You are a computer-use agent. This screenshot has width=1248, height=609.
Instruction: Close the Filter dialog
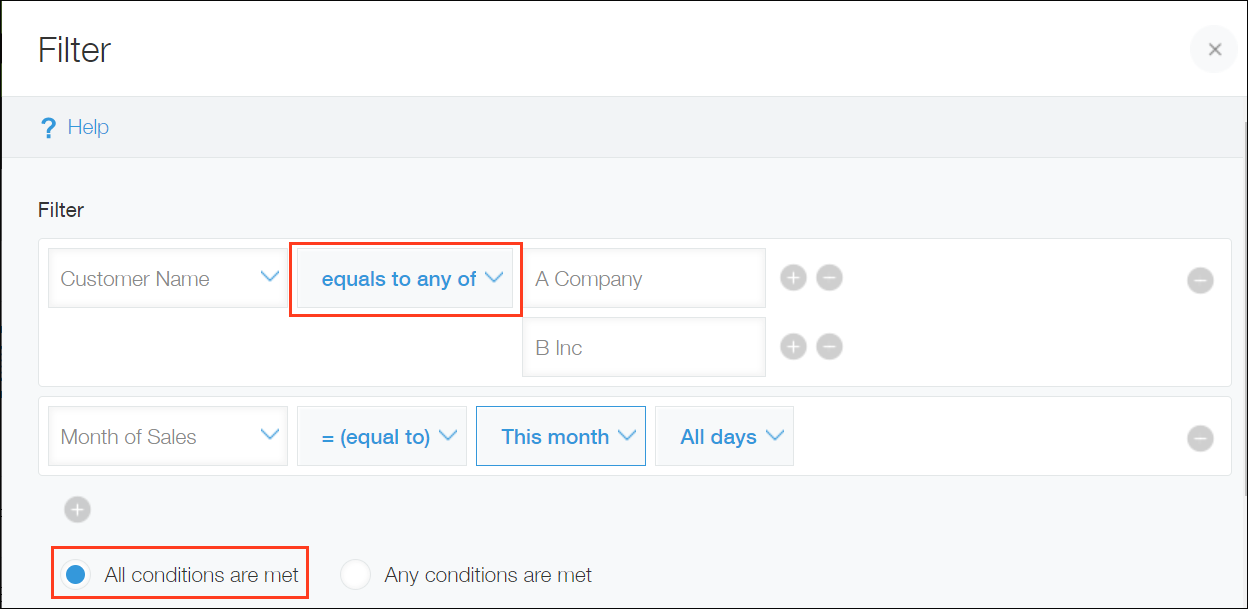pyautogui.click(x=1214, y=49)
